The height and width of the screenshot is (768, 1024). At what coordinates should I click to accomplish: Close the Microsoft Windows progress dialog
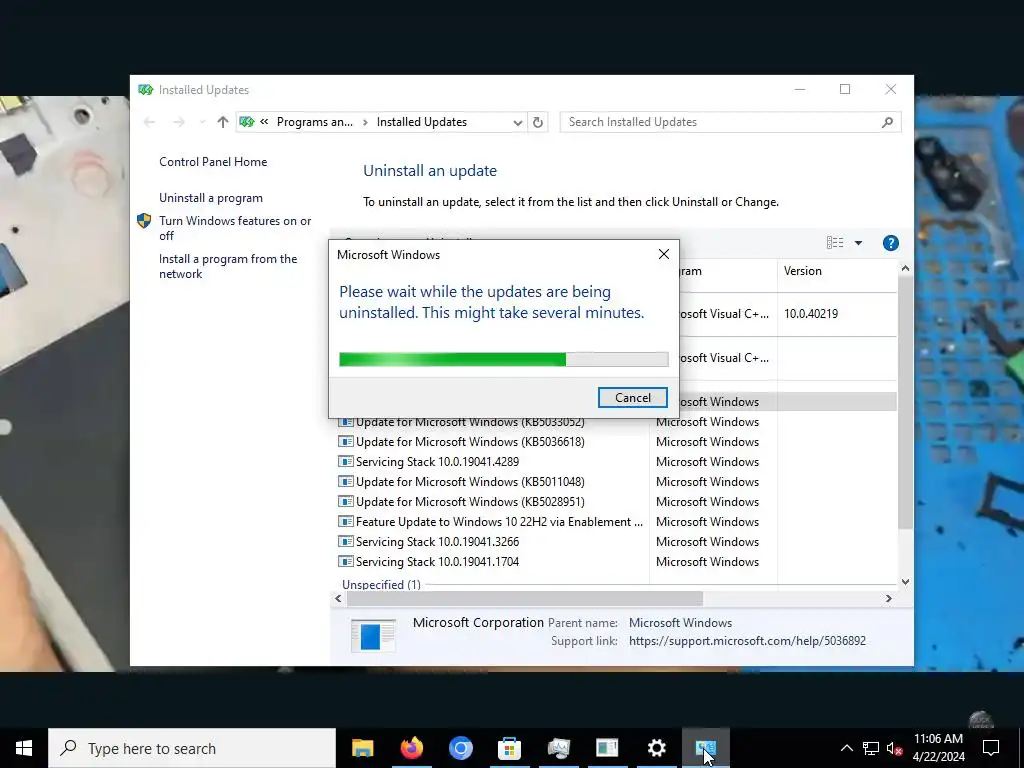click(664, 254)
